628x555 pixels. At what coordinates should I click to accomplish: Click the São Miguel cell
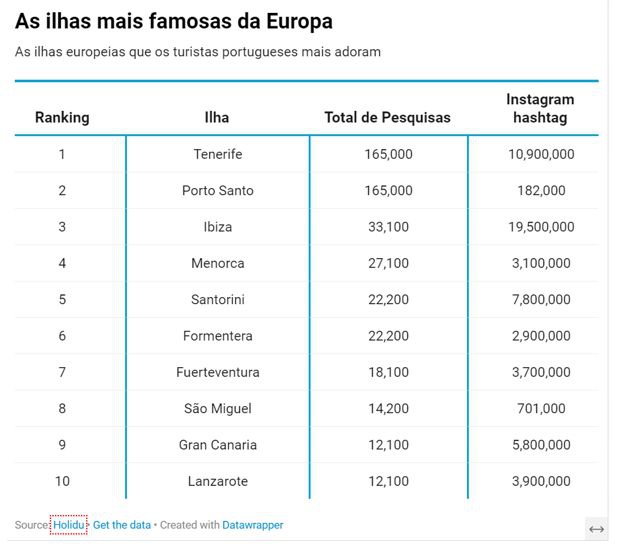pos(218,408)
